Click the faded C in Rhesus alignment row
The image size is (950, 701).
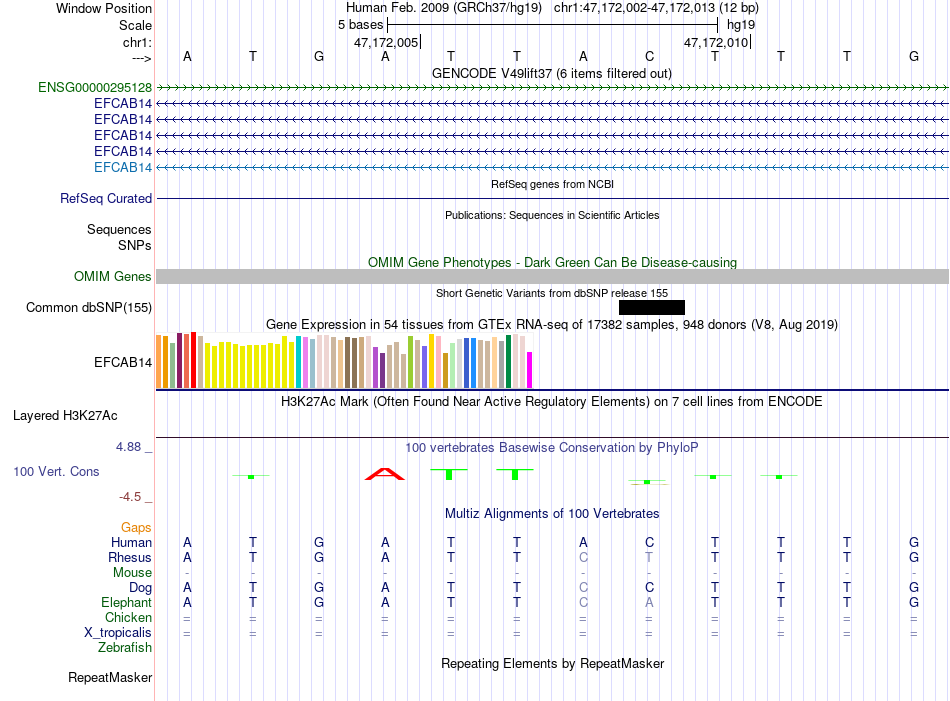point(583,557)
